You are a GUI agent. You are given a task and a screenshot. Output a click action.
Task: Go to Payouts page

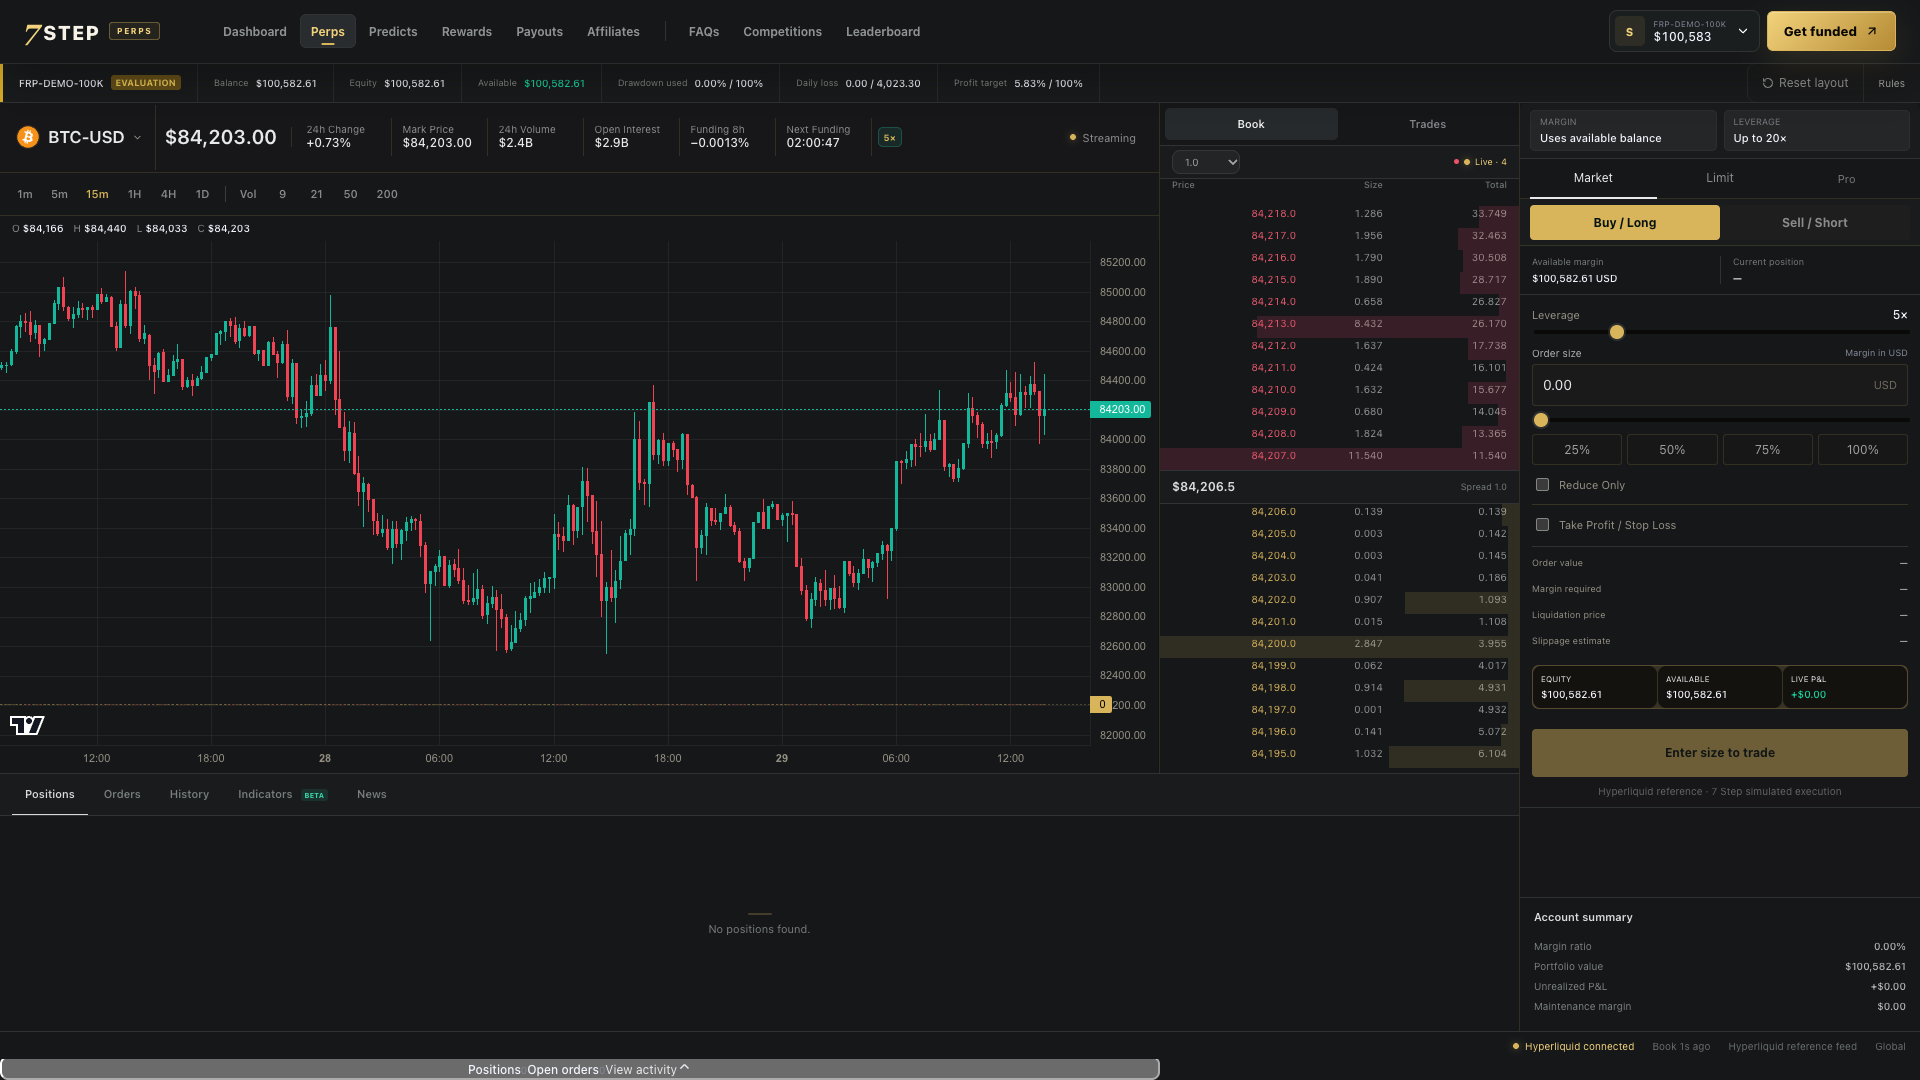click(539, 32)
